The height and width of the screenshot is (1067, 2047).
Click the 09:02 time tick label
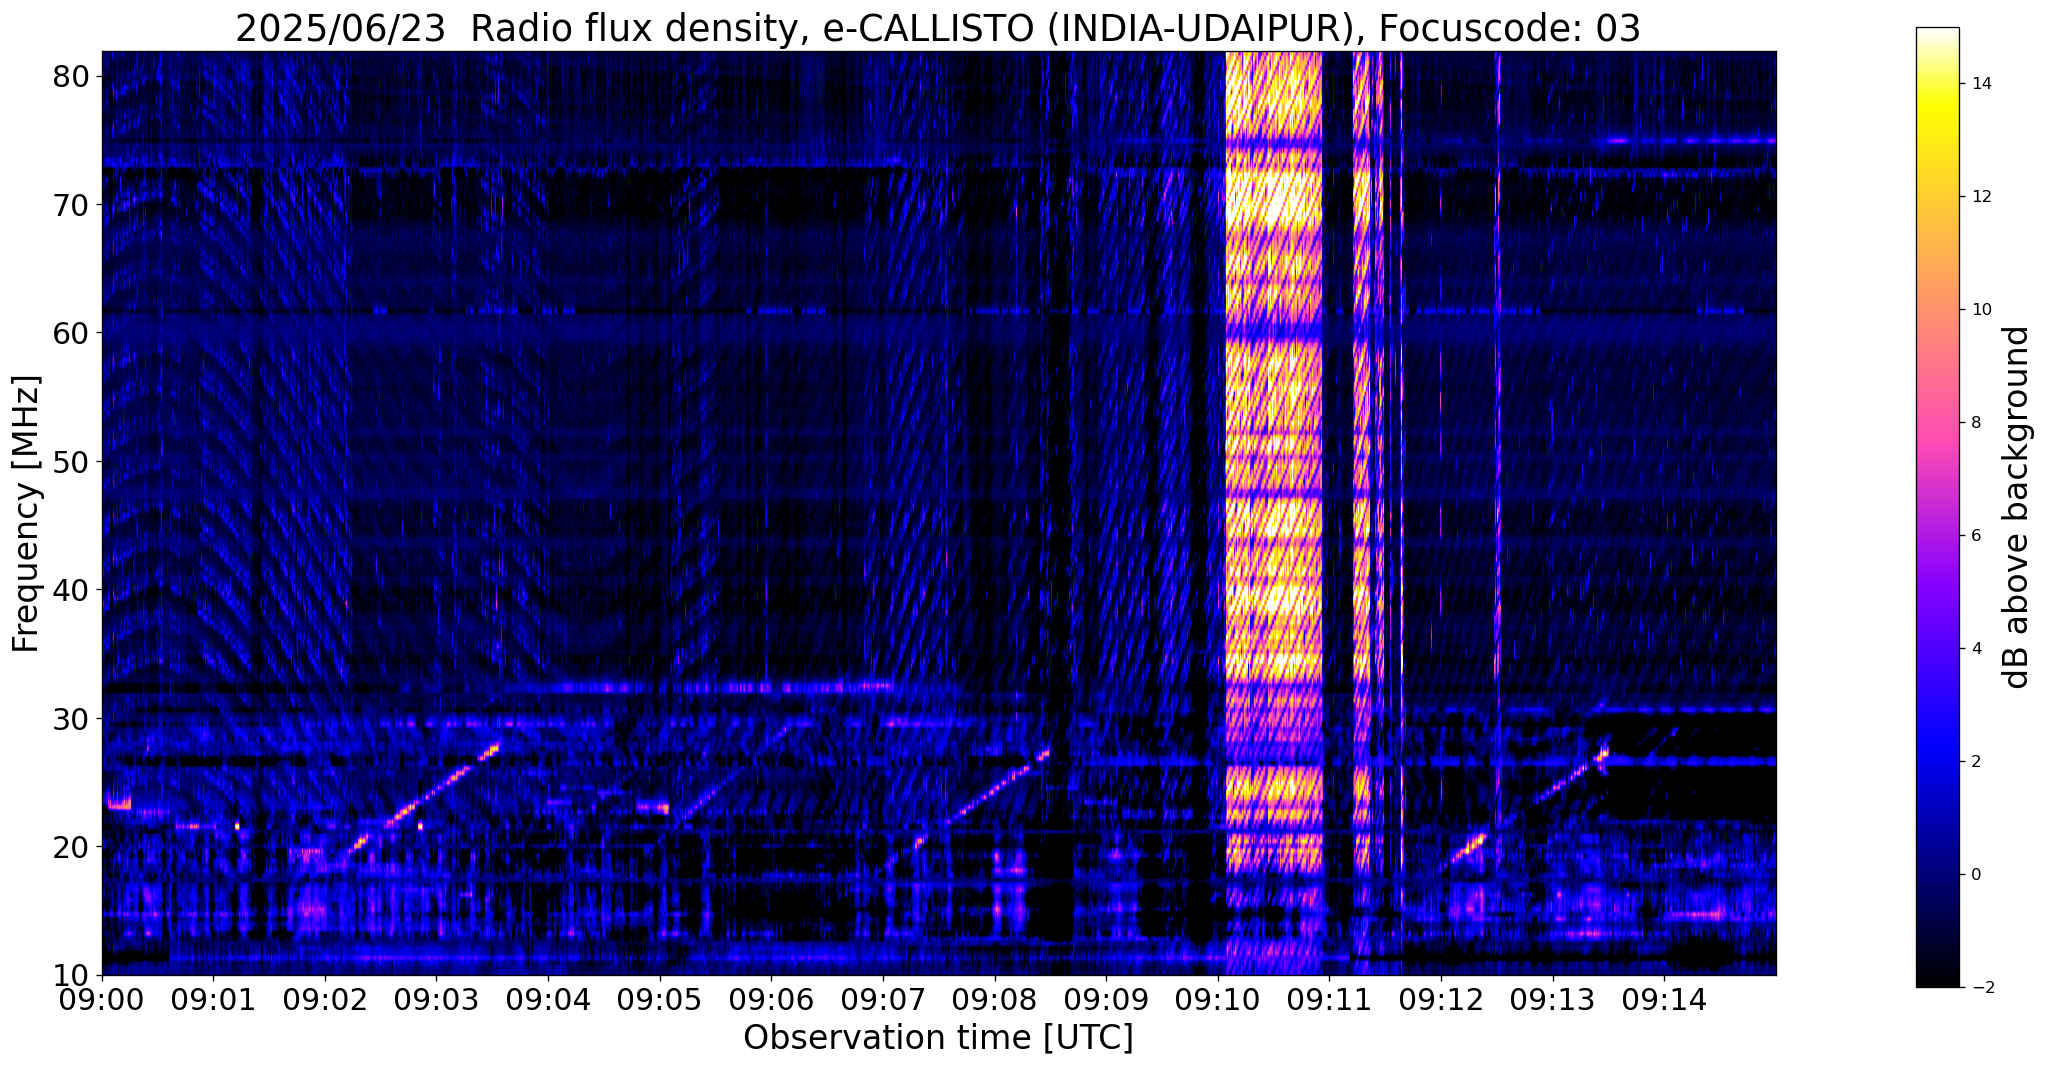(325, 999)
